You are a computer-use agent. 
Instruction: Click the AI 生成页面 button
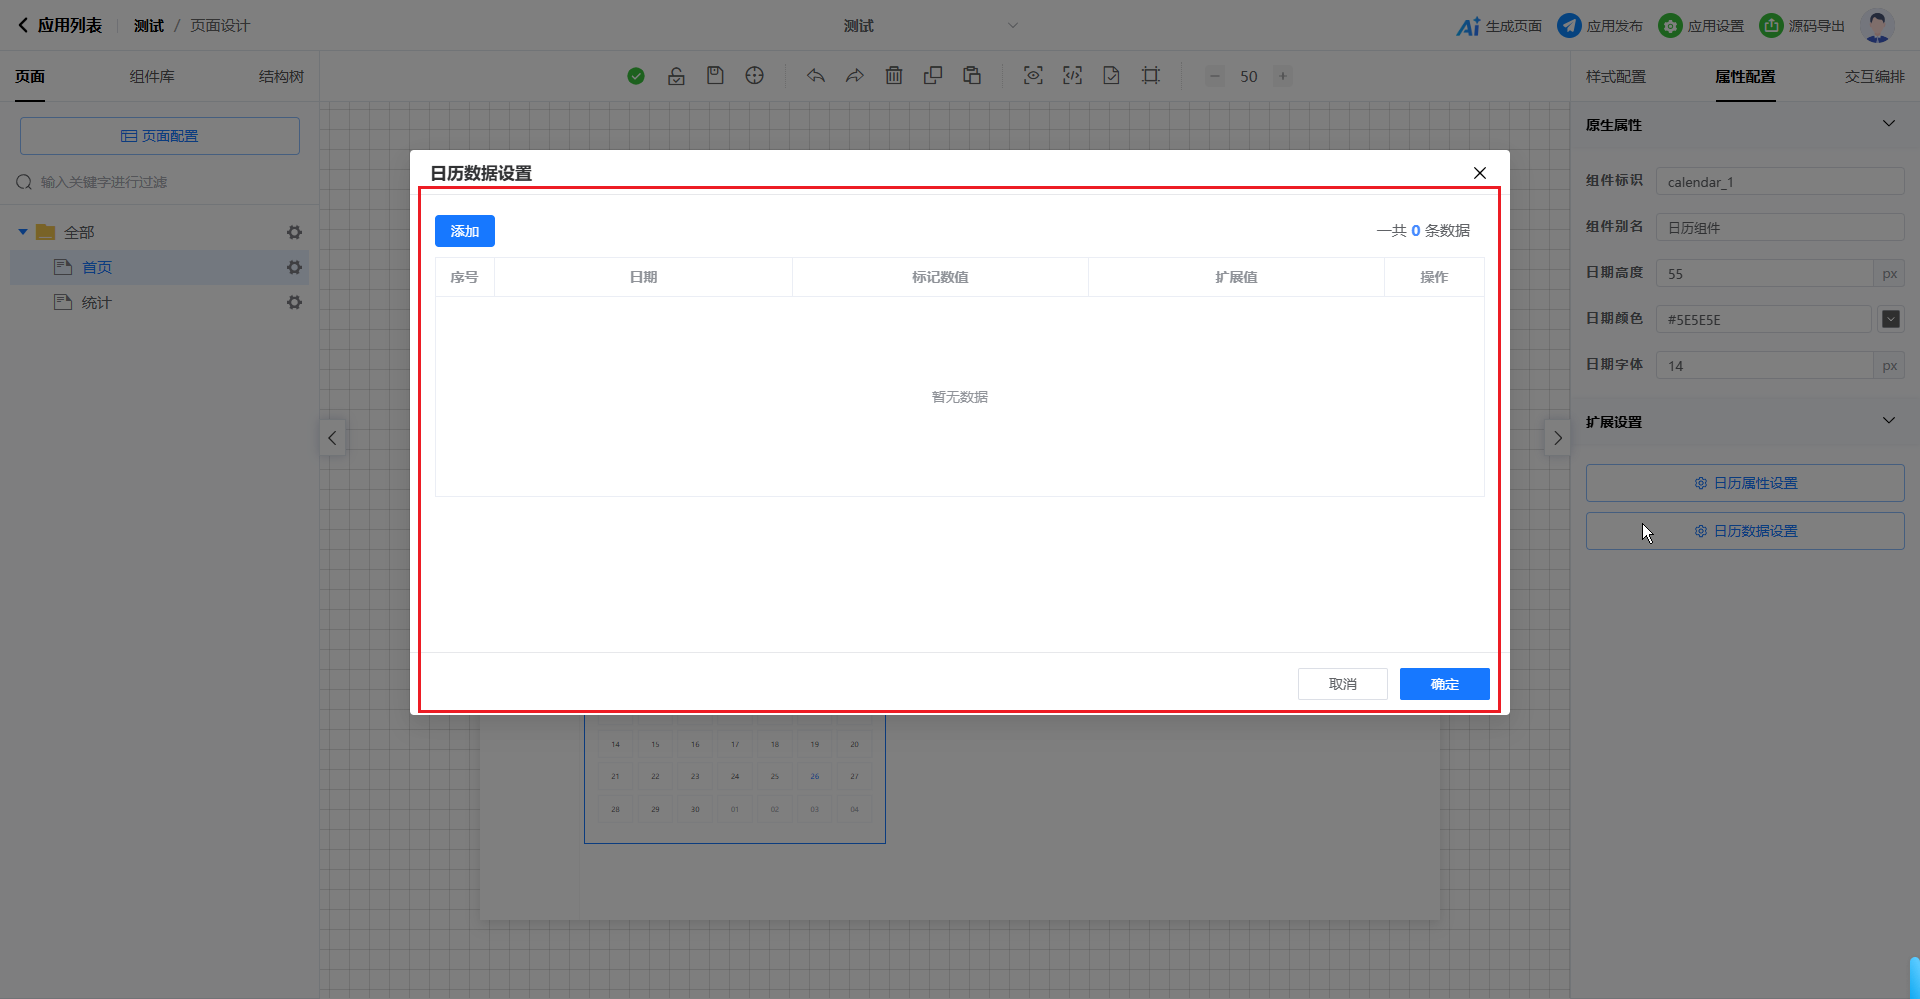click(1499, 26)
